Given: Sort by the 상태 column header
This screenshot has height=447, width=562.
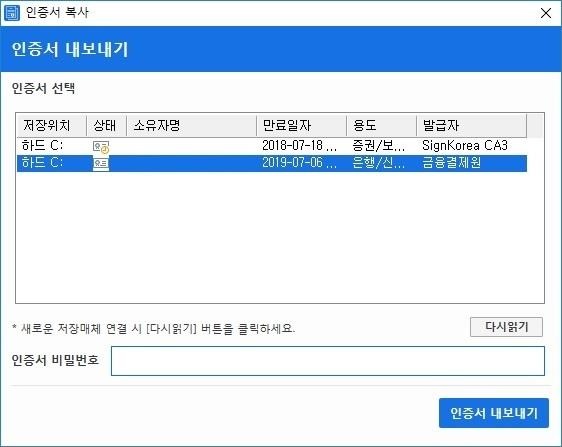Looking at the screenshot, I should (106, 125).
